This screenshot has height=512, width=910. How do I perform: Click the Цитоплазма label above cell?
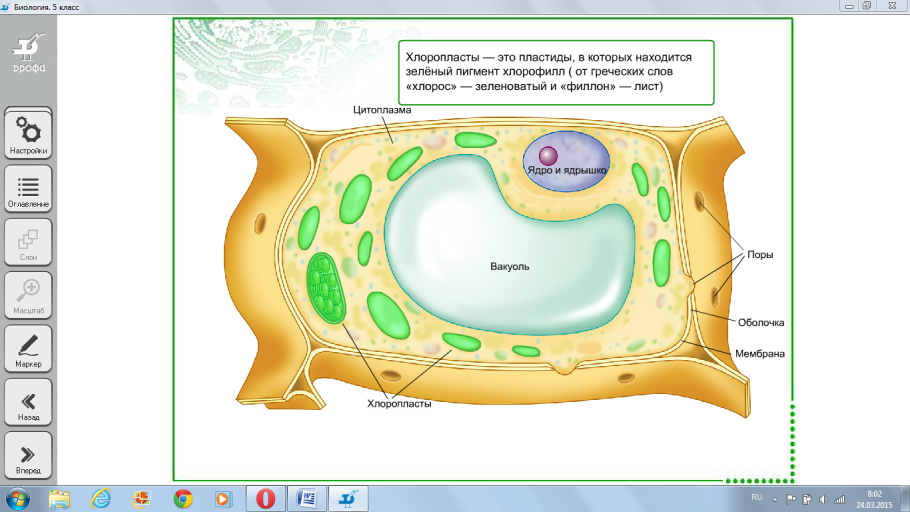[x=384, y=108]
